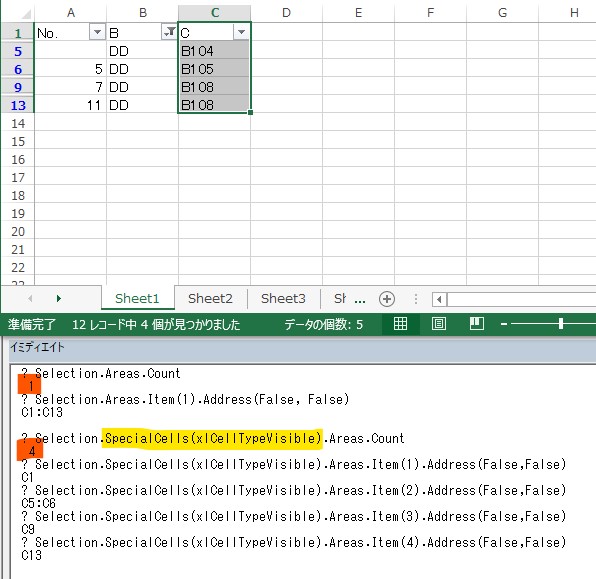This screenshot has height=579, width=596.
Task: Click the sheet tab bar splitter dots
Action: [x=416, y=299]
